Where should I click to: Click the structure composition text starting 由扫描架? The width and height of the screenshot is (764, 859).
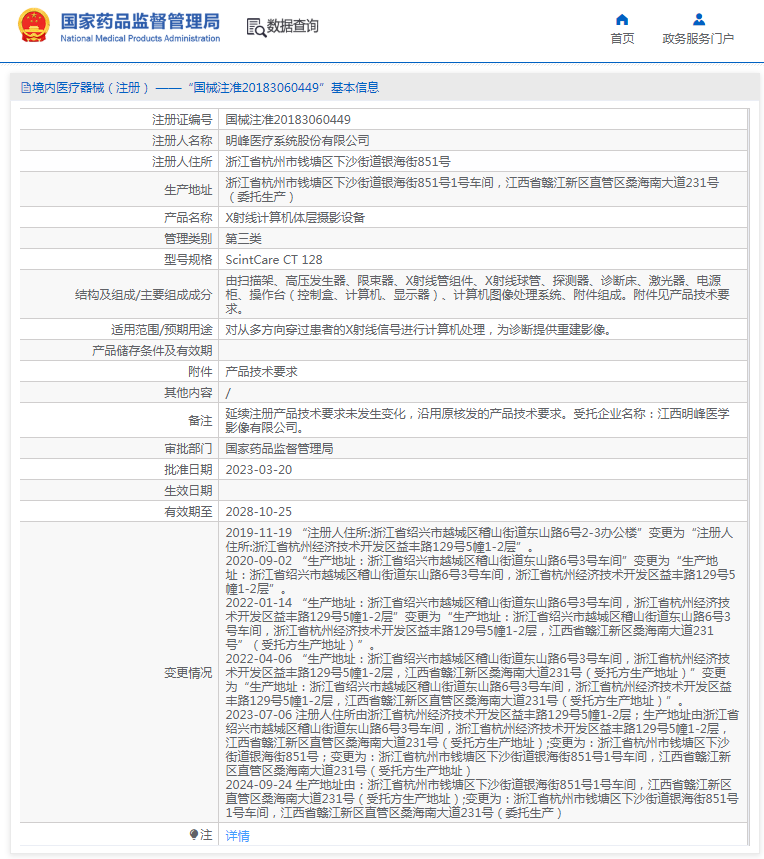478,295
